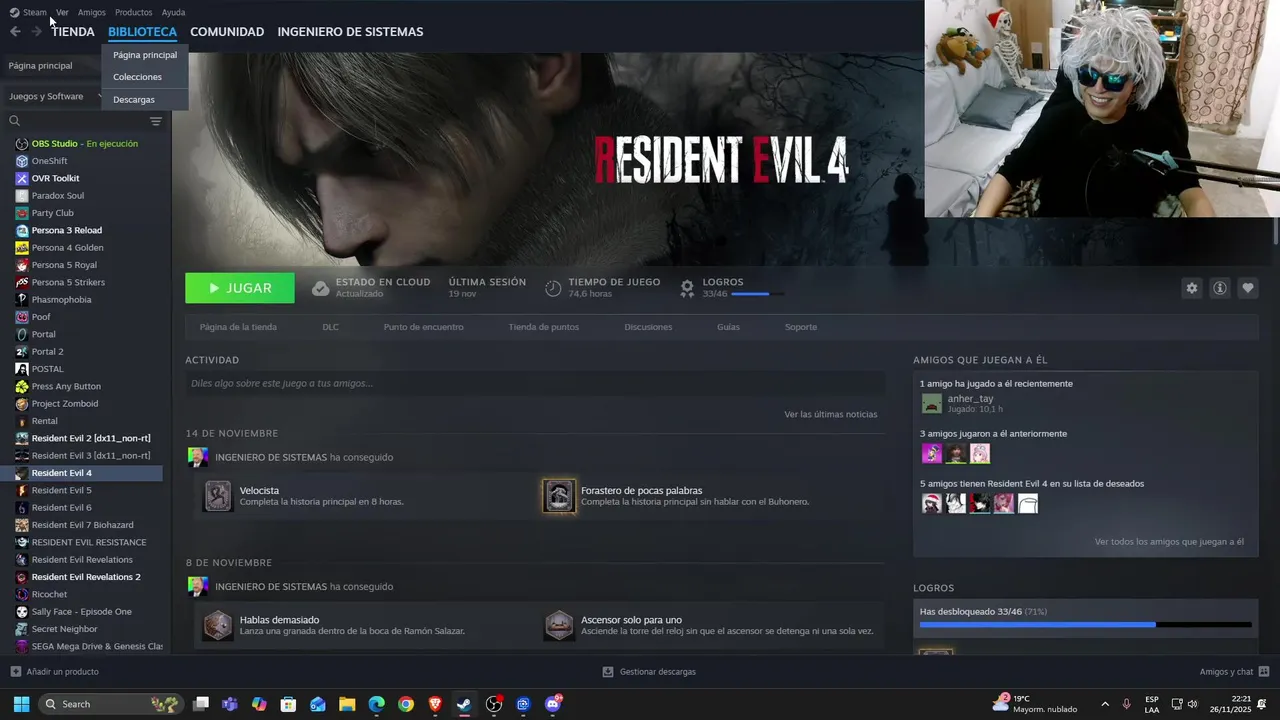Viewport: 1280px width, 720px height.
Task: Add Resident Evil 4 to favorites with heart icon
Action: coord(1248,288)
